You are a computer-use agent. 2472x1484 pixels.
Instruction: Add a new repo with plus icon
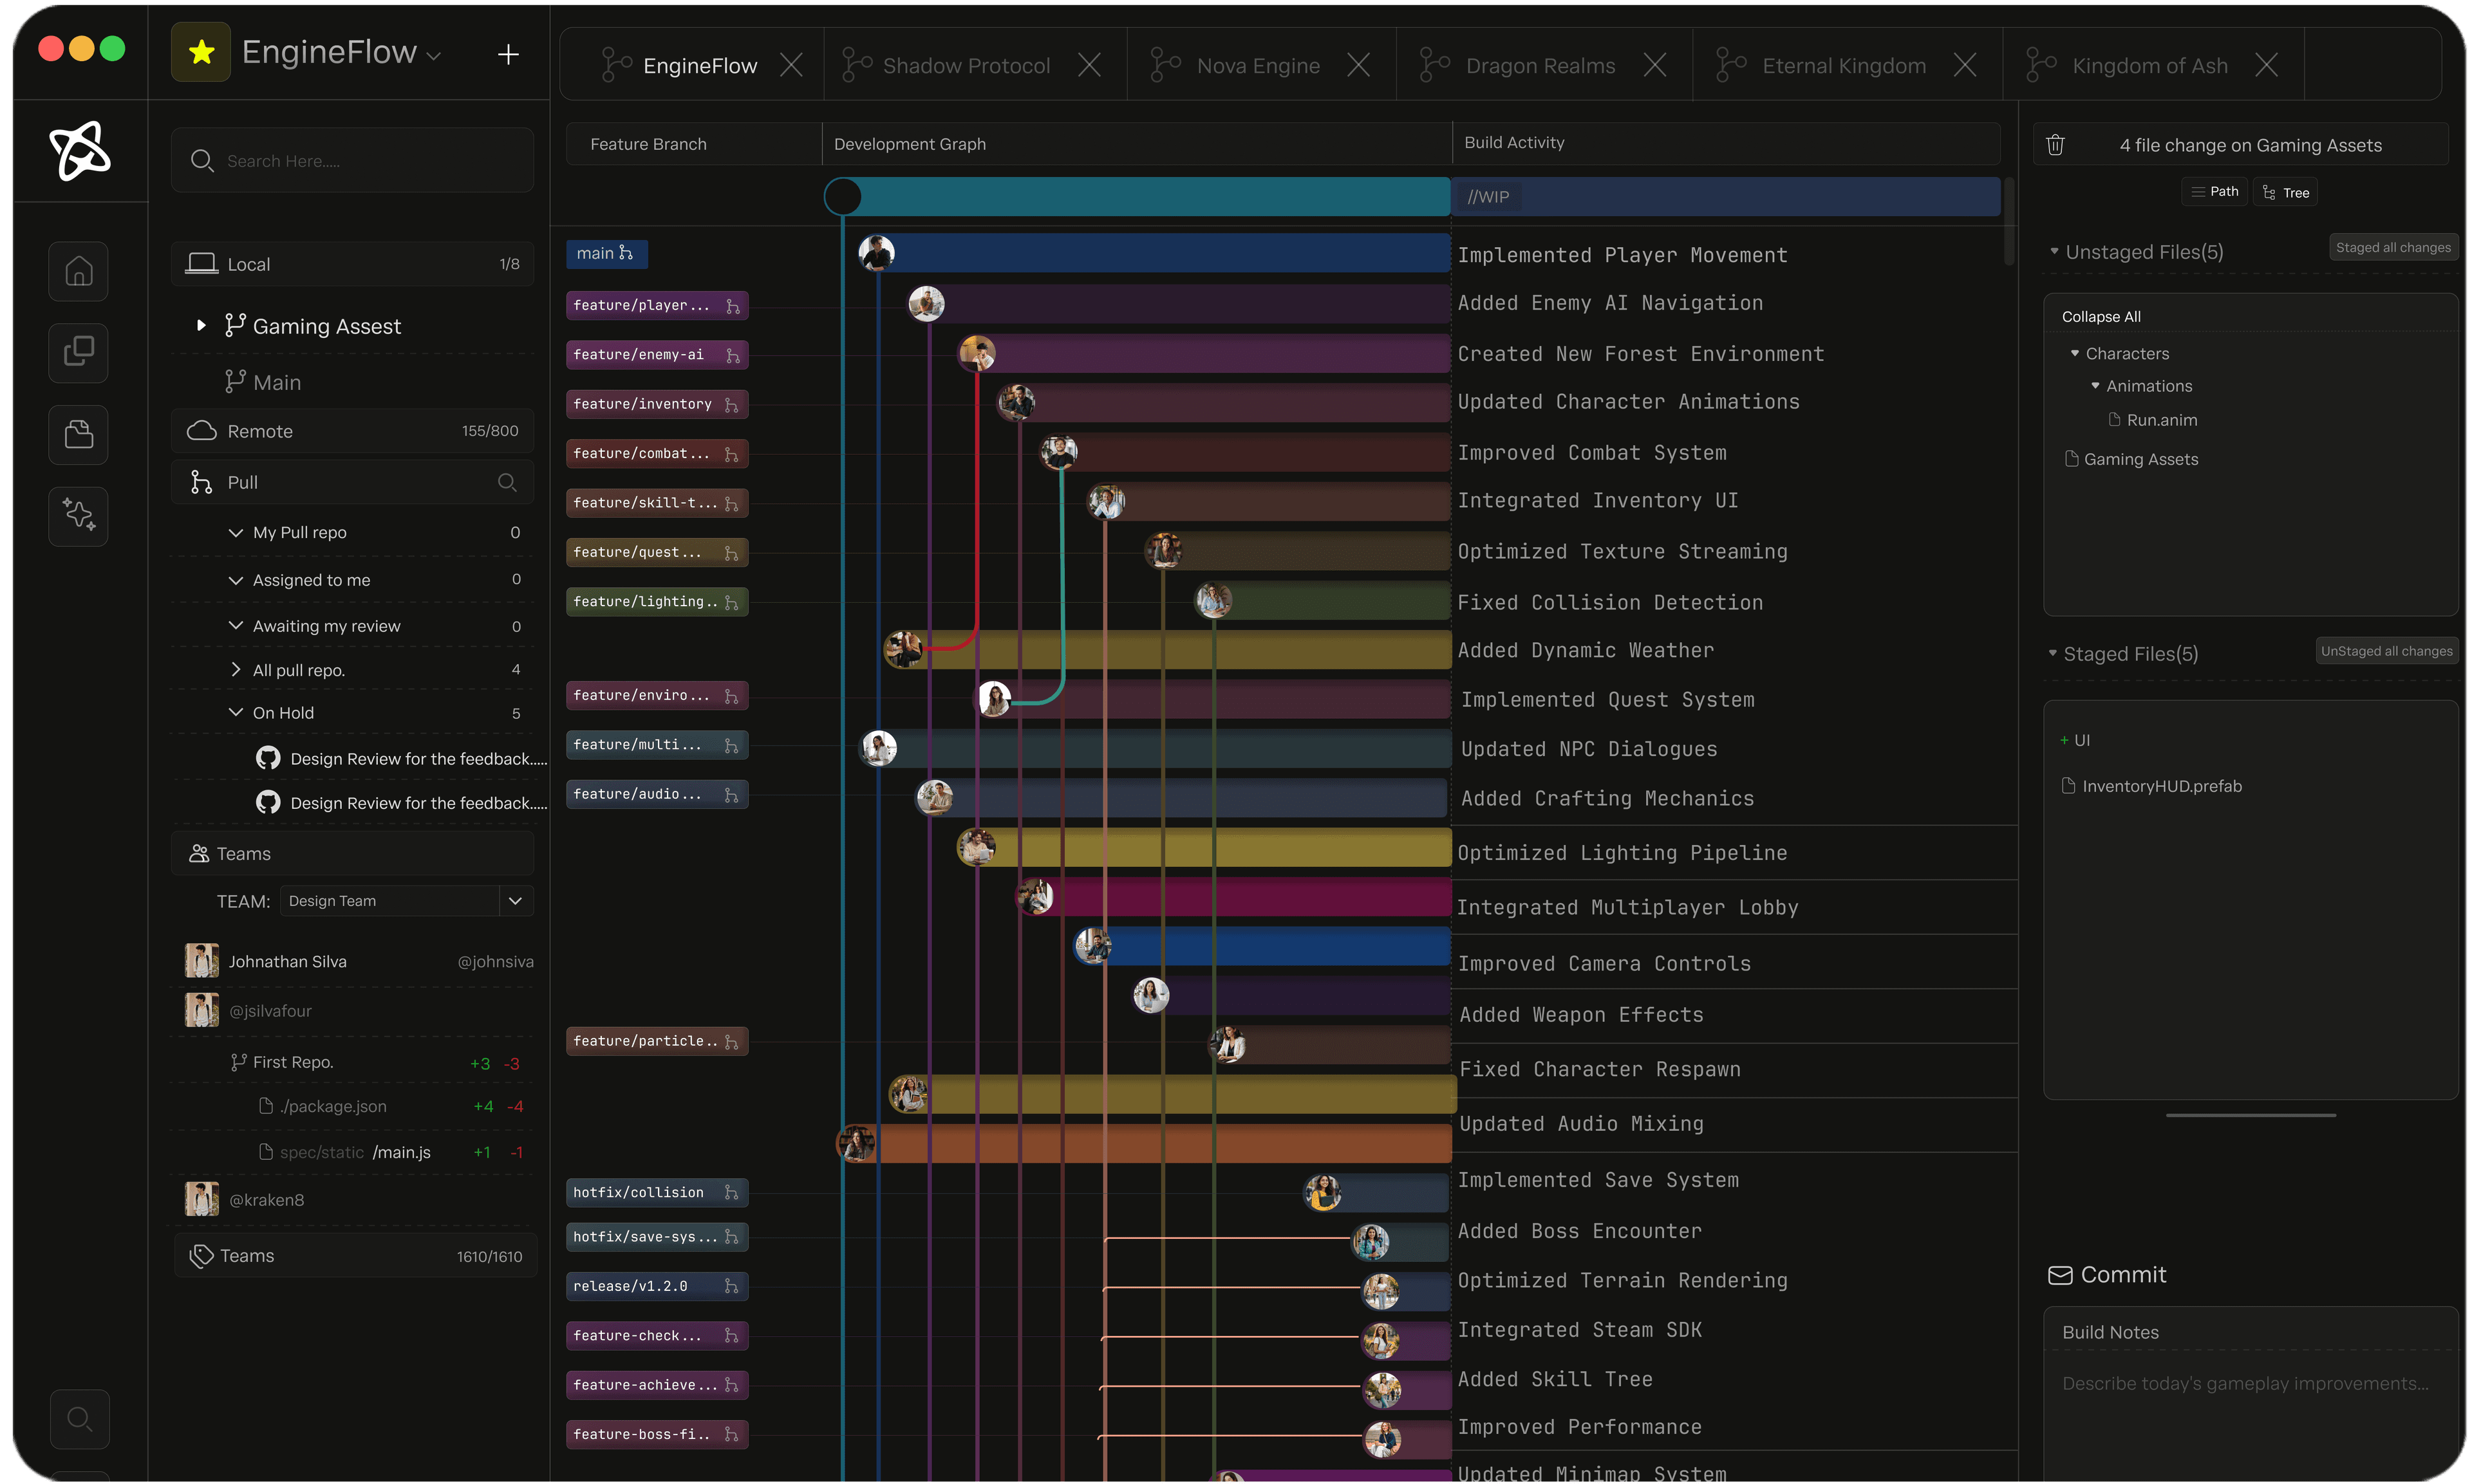click(x=508, y=54)
